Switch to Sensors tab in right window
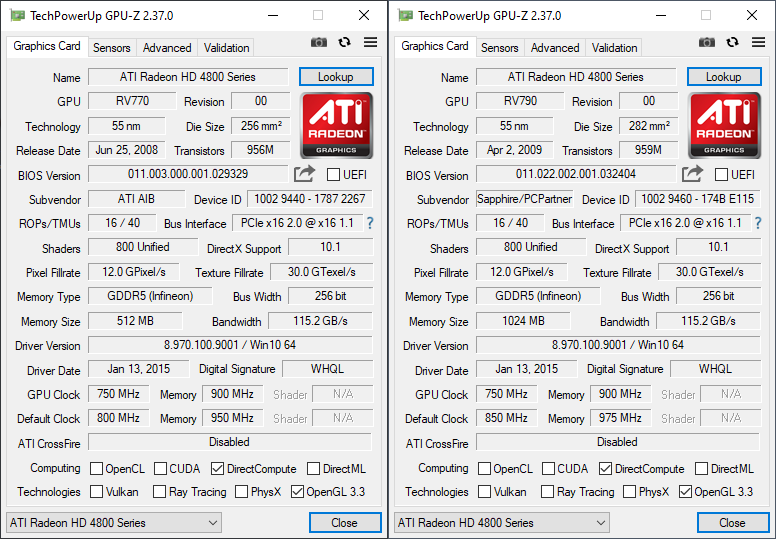The image size is (776, 539). click(x=500, y=48)
